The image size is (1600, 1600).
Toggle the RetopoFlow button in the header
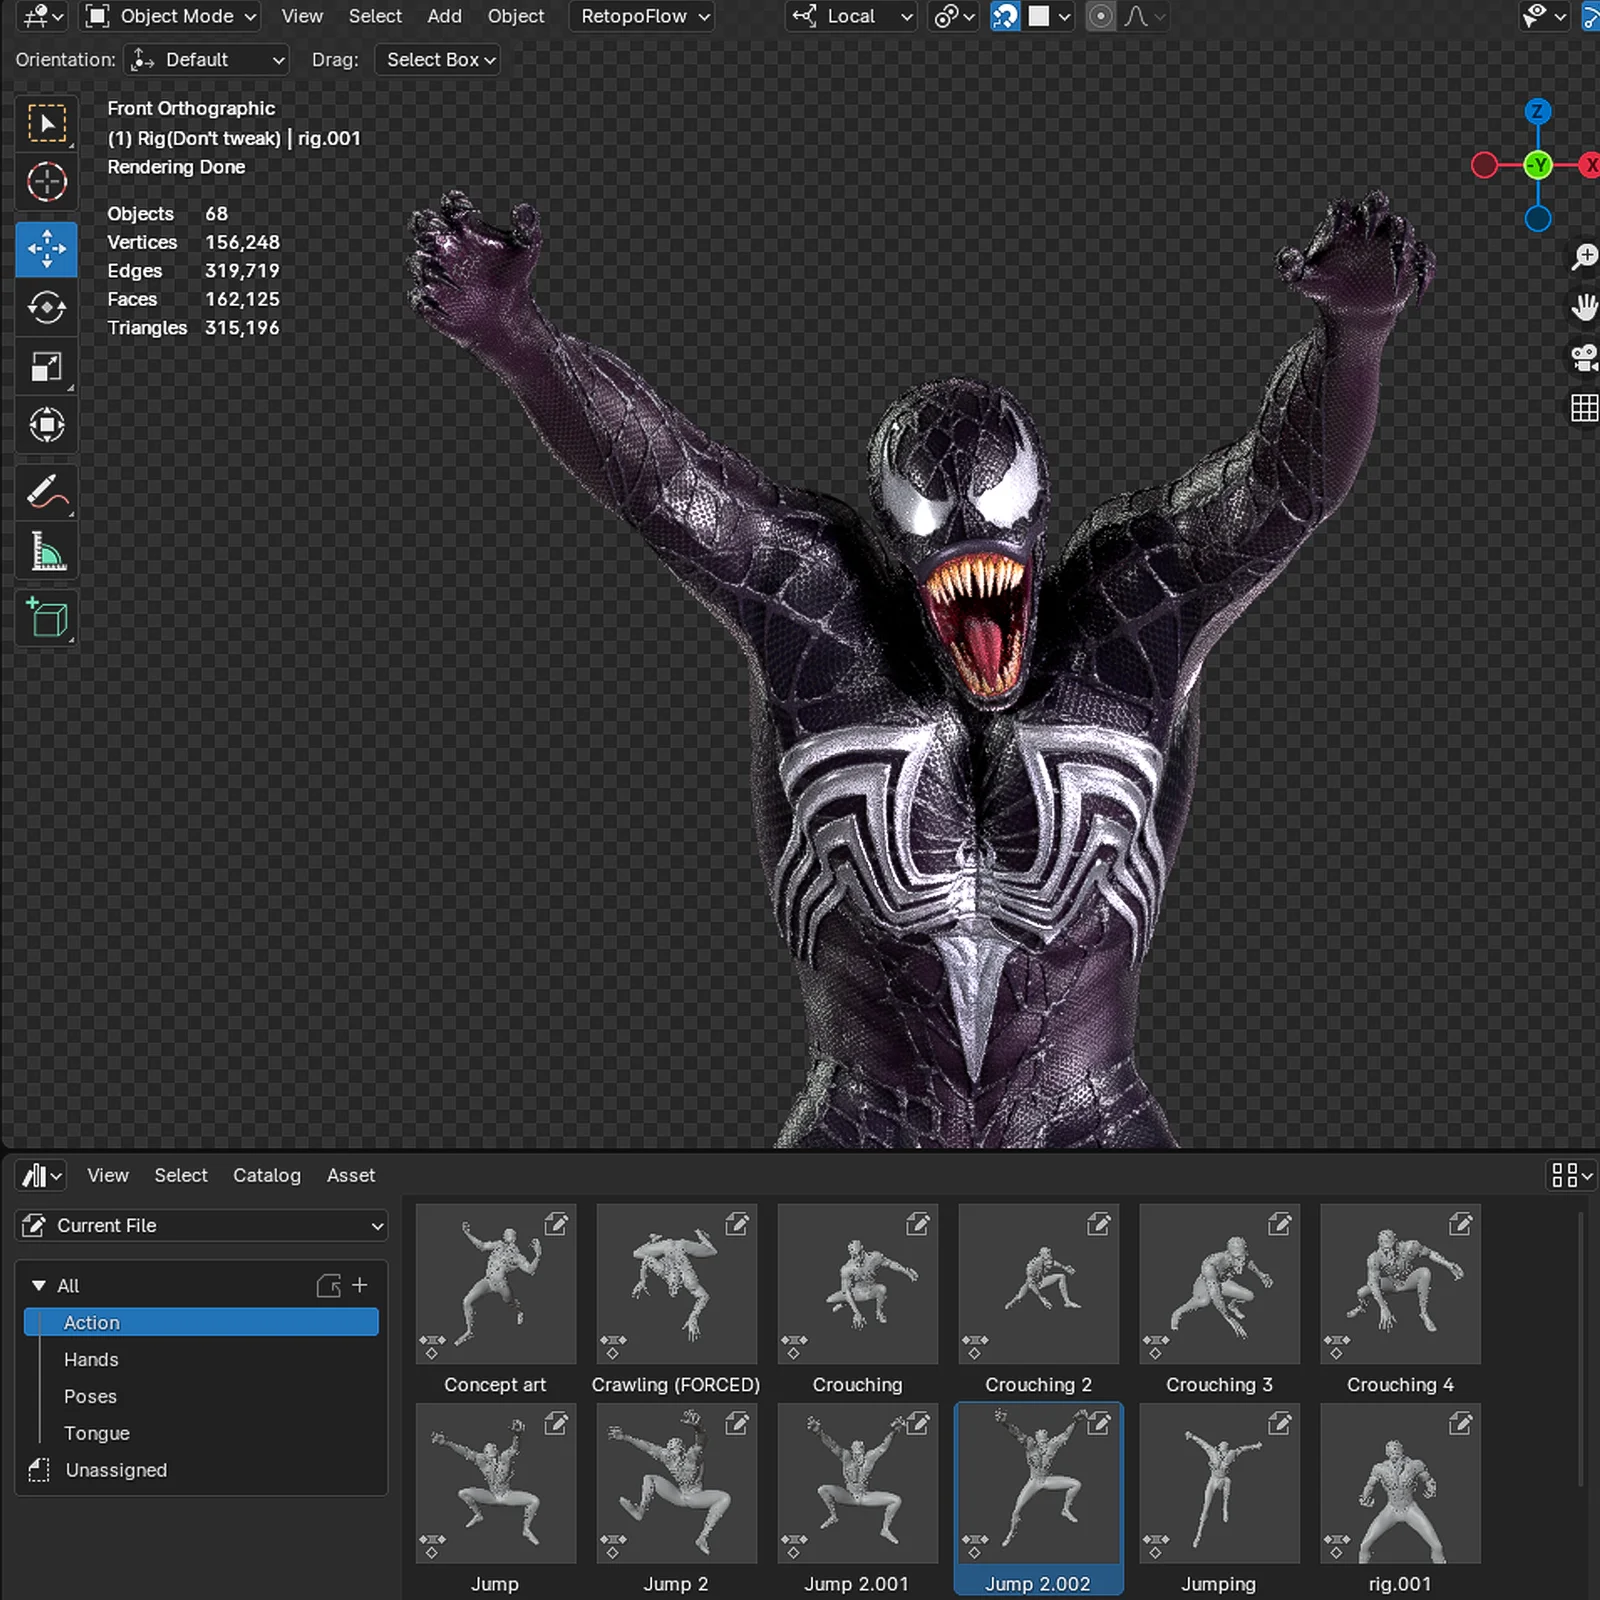point(641,16)
